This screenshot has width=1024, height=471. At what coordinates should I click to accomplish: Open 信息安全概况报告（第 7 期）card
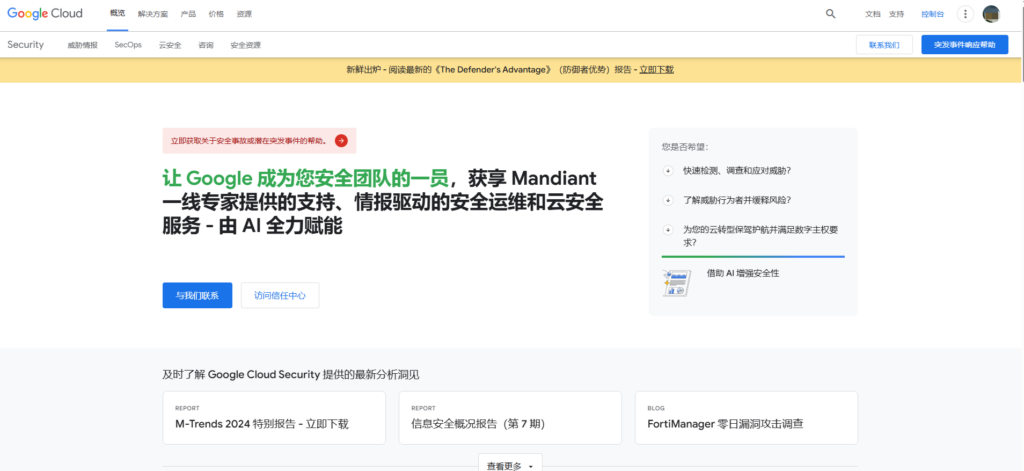[x=510, y=418]
